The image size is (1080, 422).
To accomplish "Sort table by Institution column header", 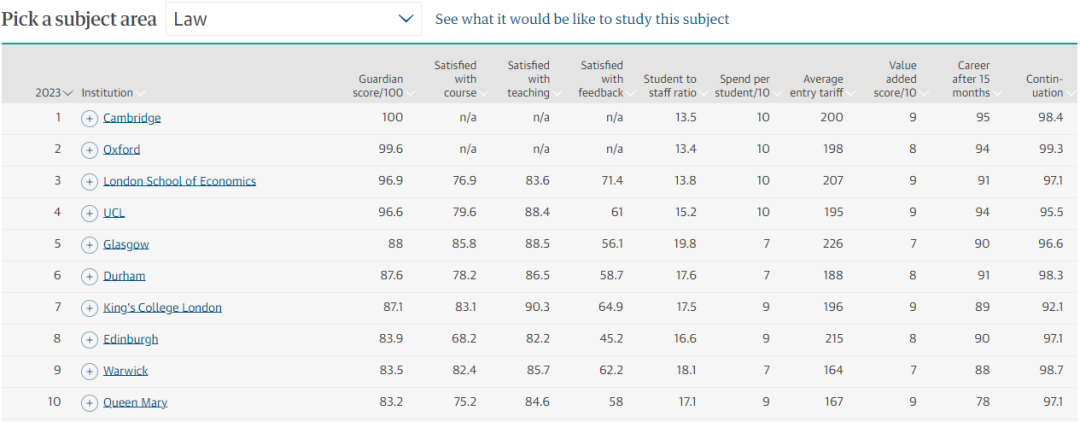I will pos(112,93).
